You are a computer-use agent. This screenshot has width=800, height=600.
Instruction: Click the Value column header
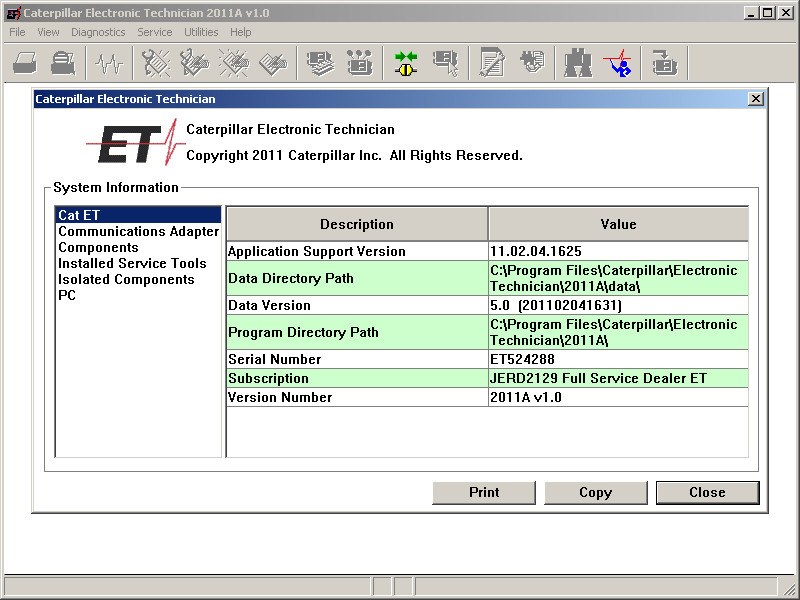click(618, 224)
